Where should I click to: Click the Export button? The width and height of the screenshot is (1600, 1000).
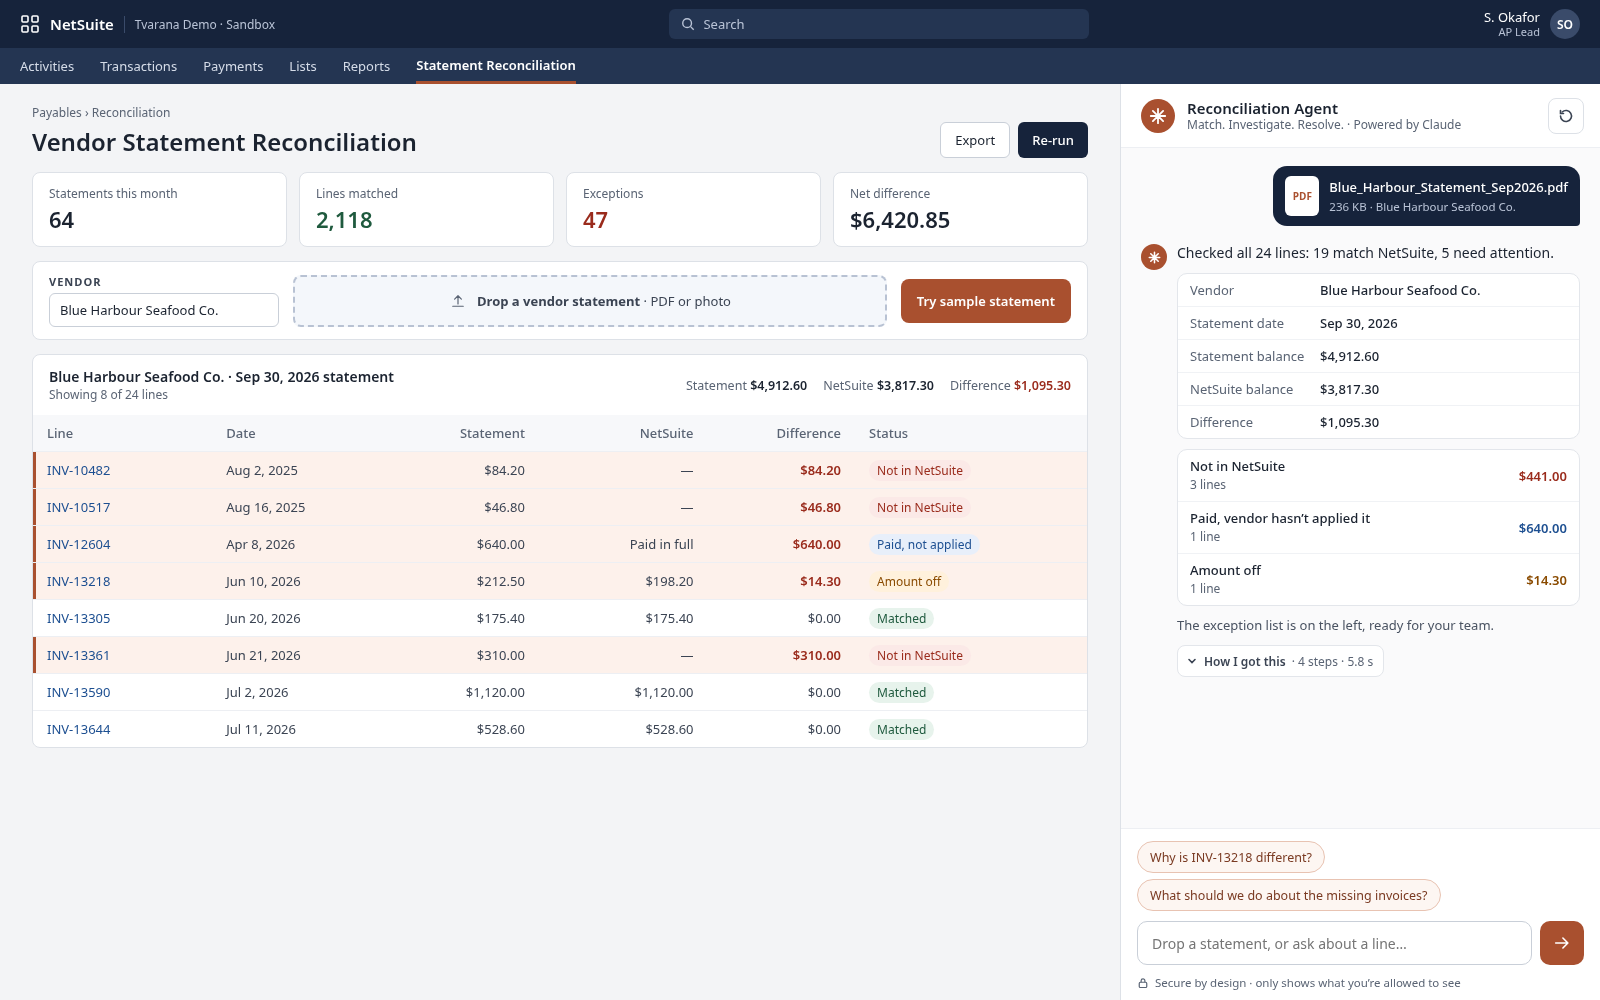975,140
